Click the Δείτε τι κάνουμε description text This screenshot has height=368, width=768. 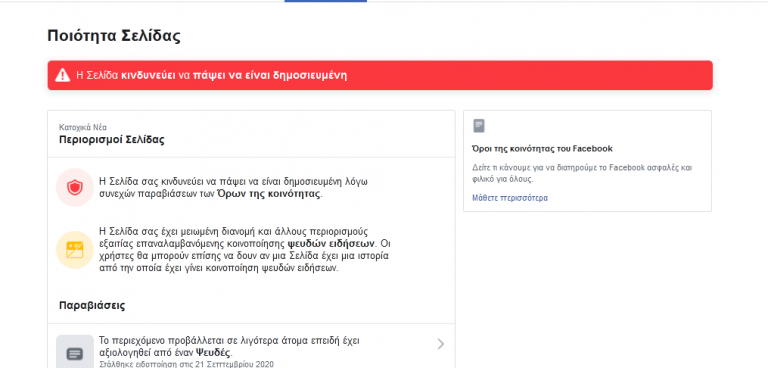[582, 173]
